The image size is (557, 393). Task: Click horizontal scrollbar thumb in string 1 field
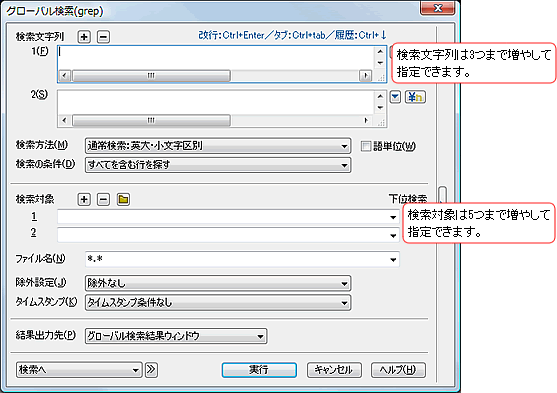(x=151, y=76)
